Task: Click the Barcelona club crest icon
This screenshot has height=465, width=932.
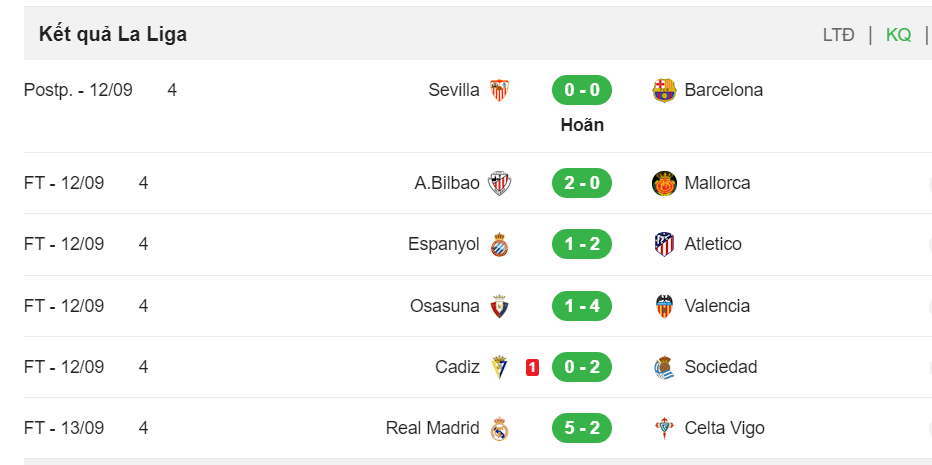Action: coord(664,90)
